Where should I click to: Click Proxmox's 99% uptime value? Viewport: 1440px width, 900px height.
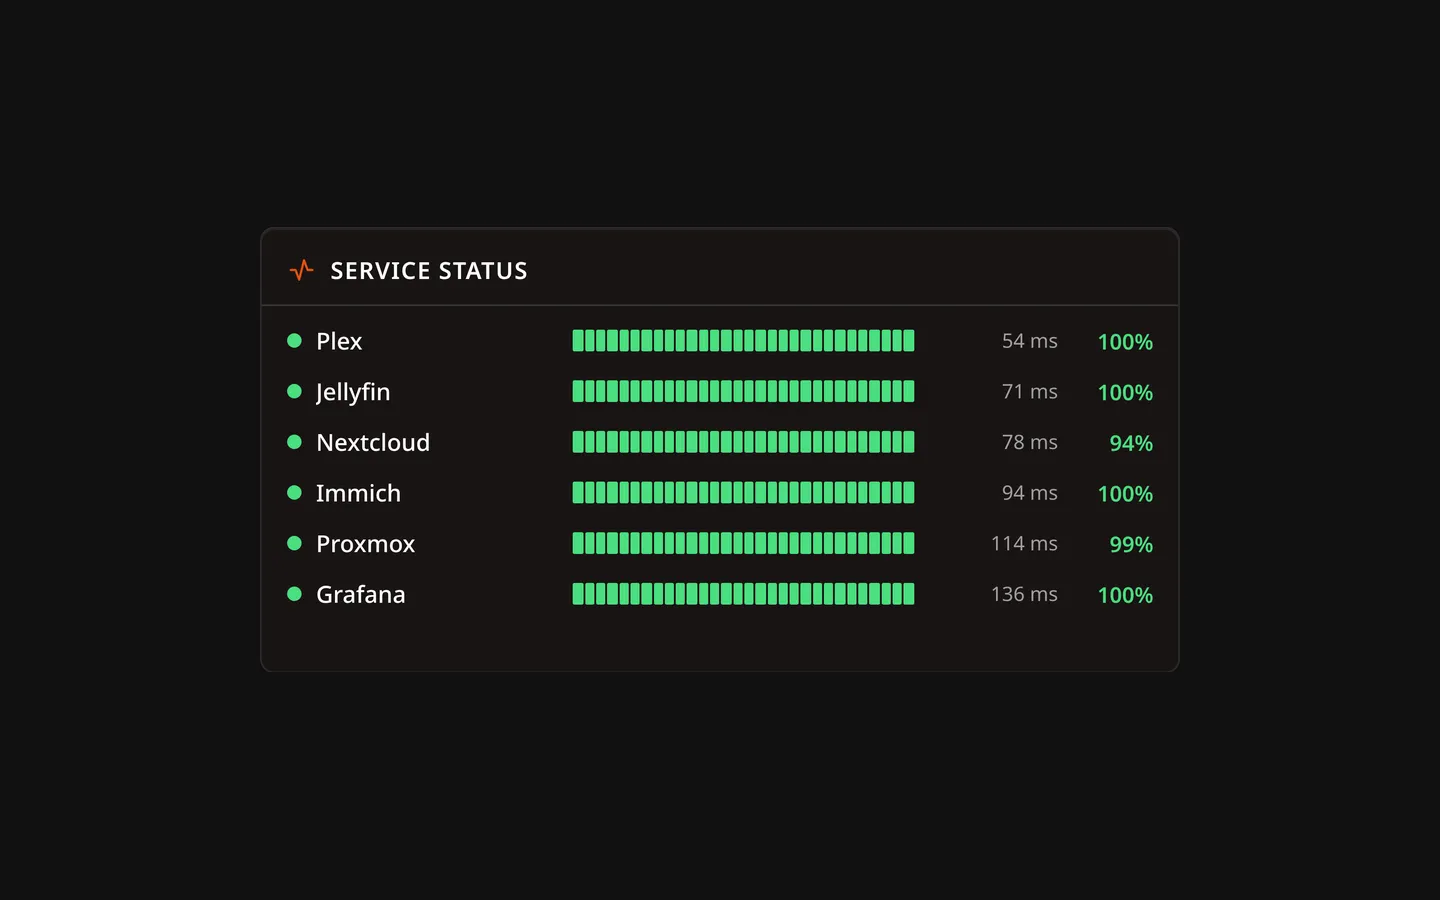coord(1131,545)
